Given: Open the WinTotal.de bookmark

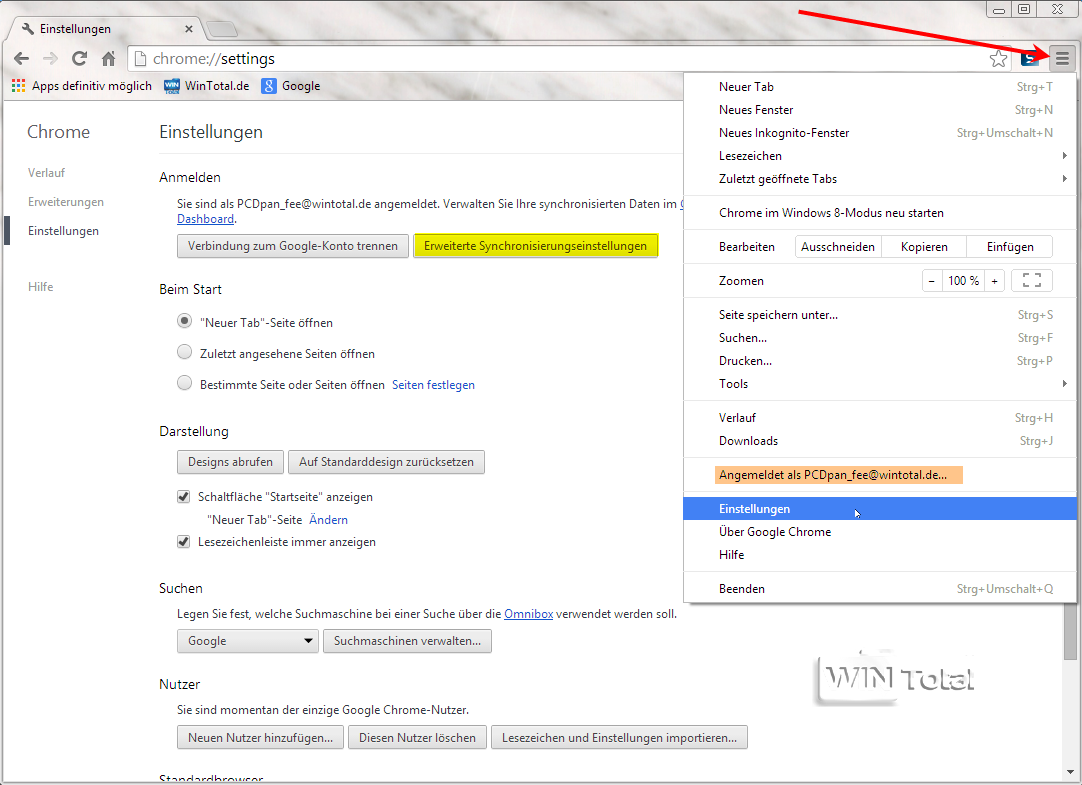Looking at the screenshot, I should (206, 86).
